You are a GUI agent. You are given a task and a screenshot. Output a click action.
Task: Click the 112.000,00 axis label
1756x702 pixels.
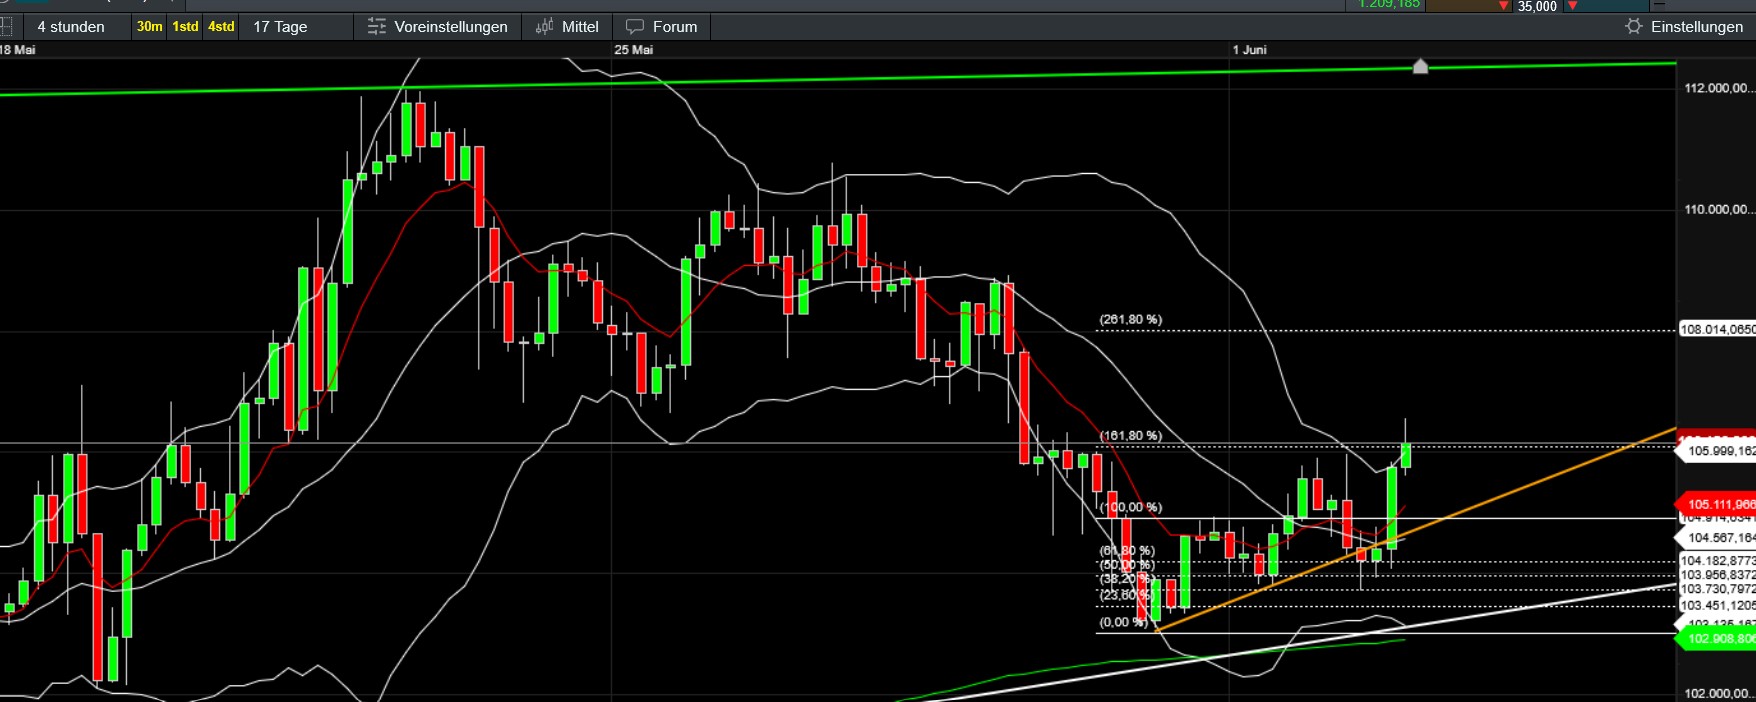(x=1718, y=88)
